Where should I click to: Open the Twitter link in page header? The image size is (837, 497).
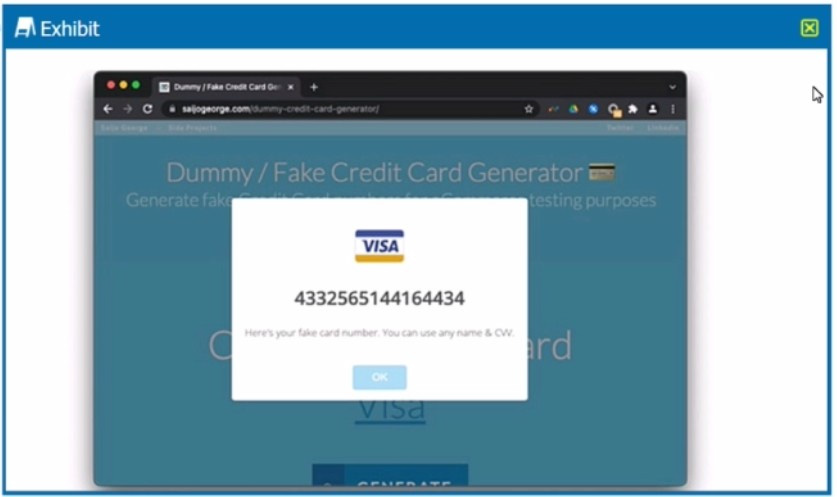pos(620,128)
